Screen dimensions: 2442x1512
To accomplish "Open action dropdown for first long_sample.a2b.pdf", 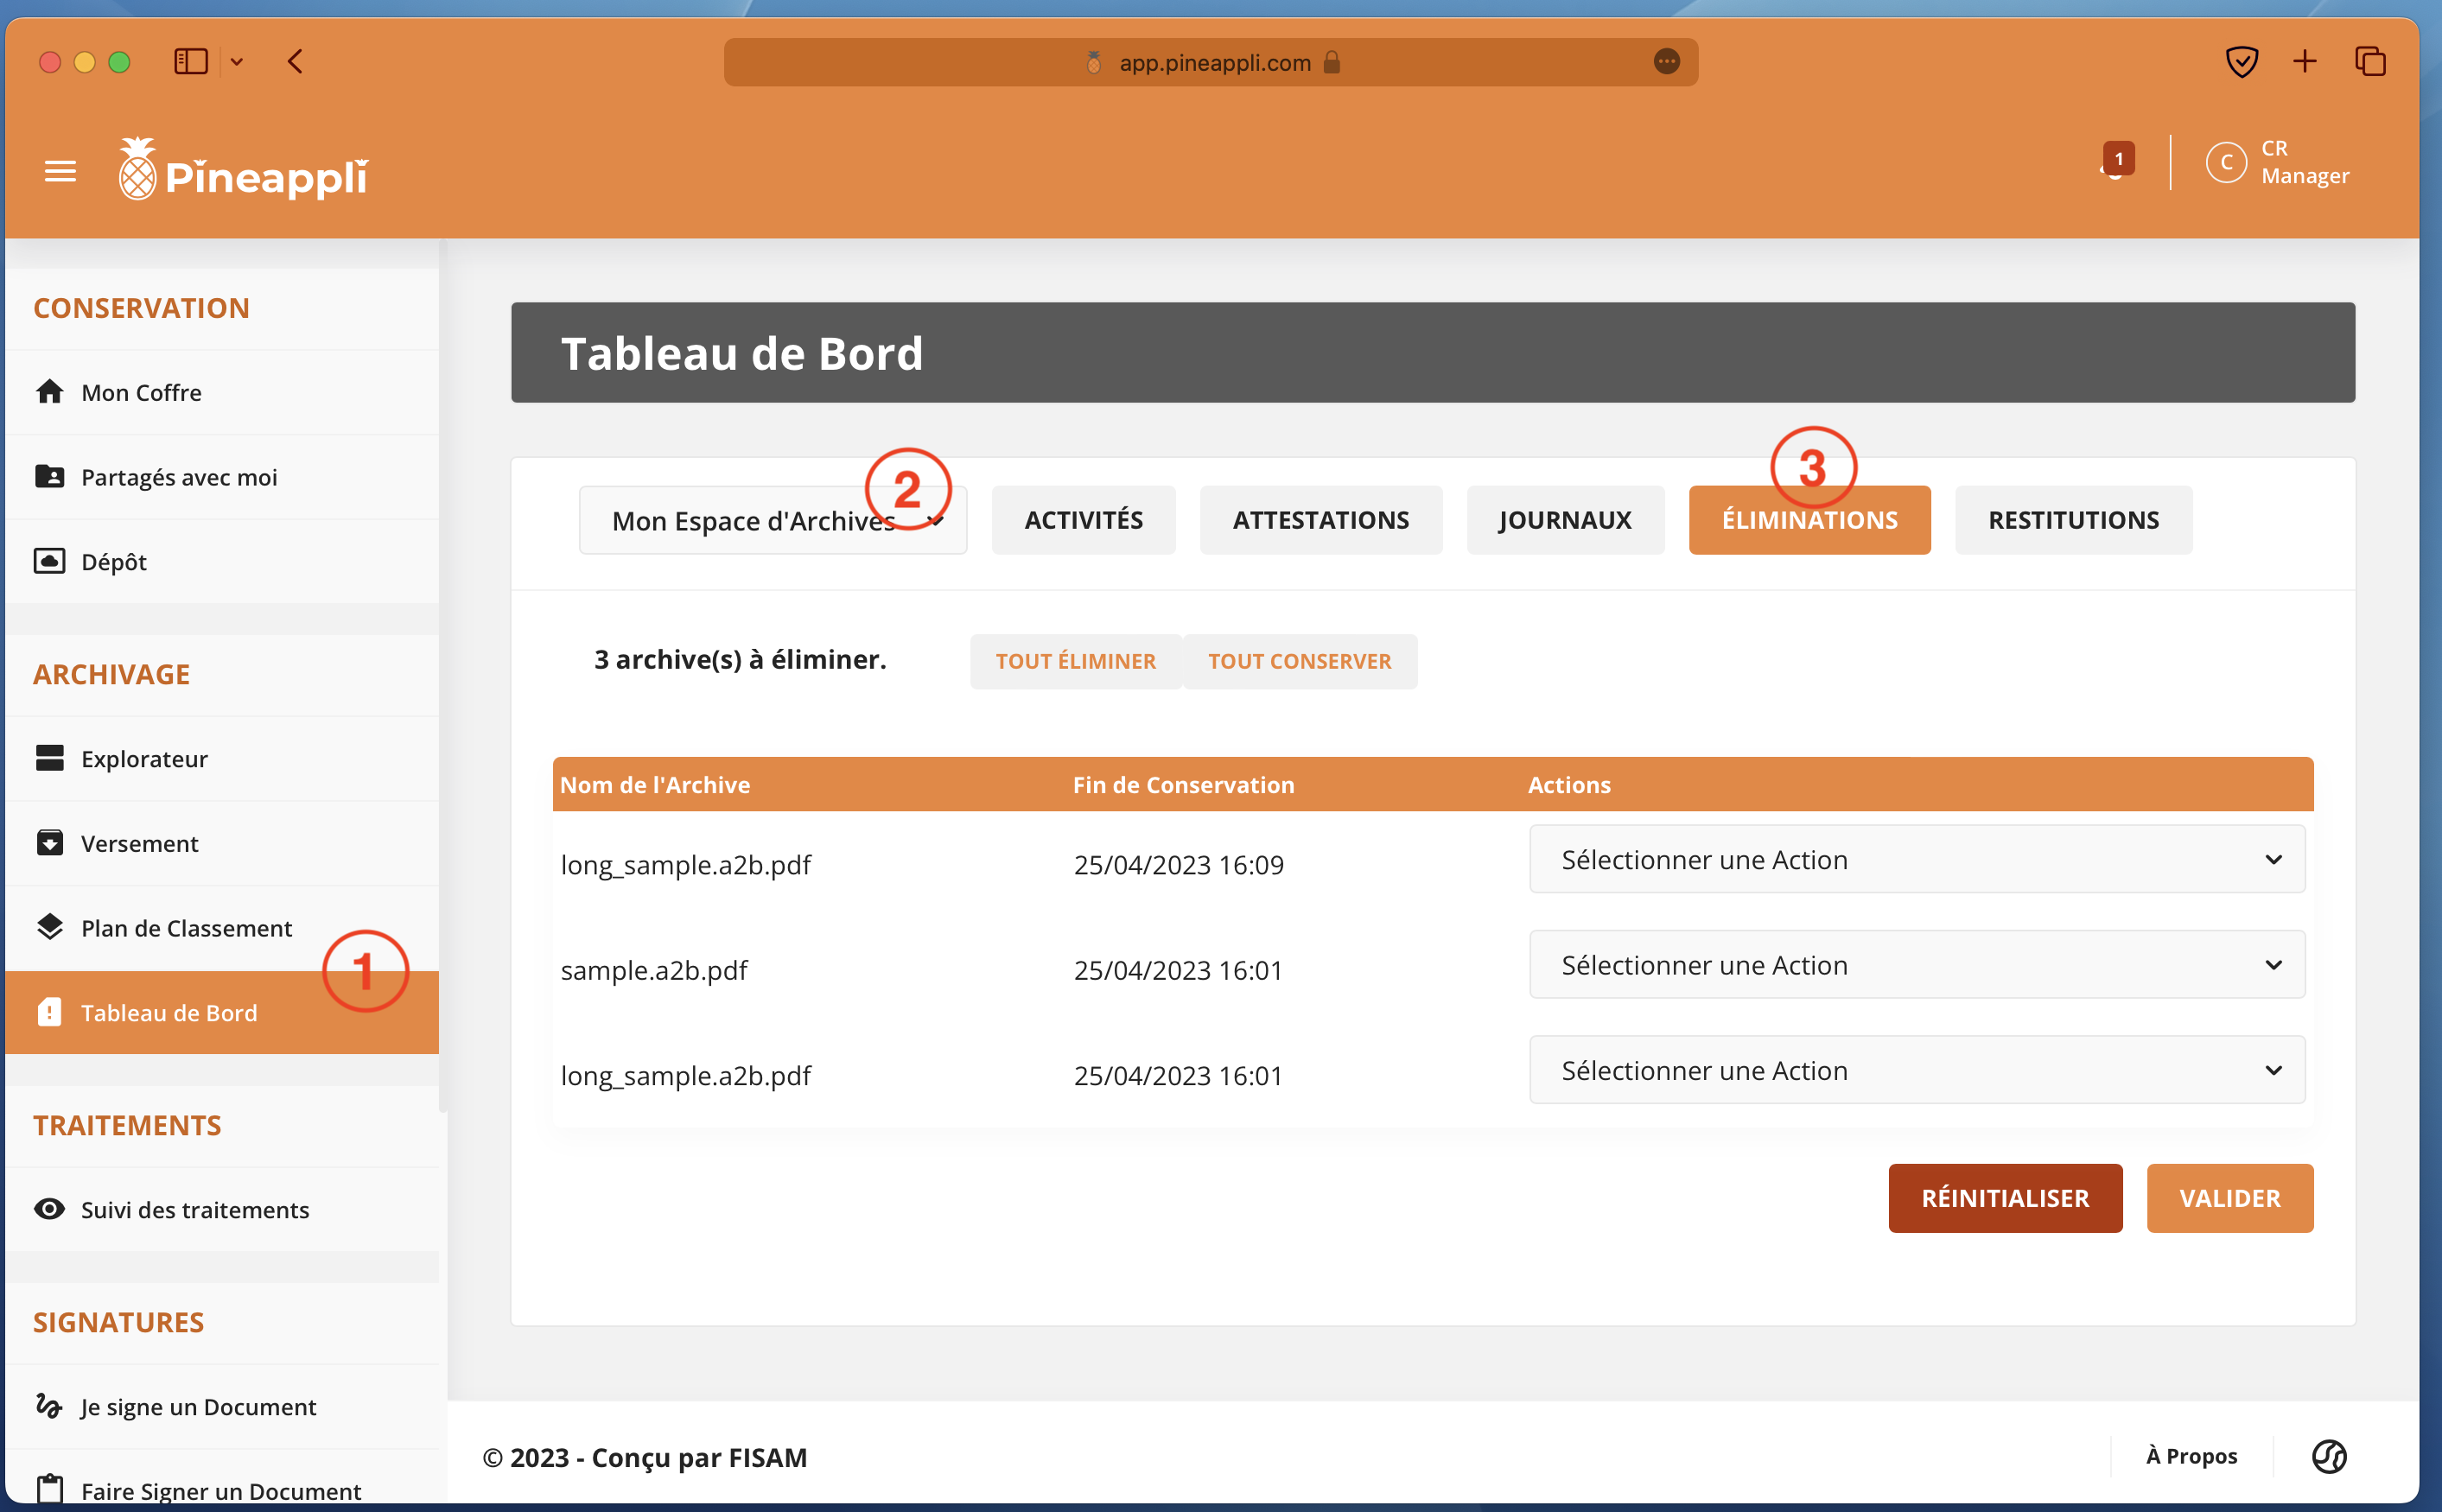I will [x=1916, y=860].
